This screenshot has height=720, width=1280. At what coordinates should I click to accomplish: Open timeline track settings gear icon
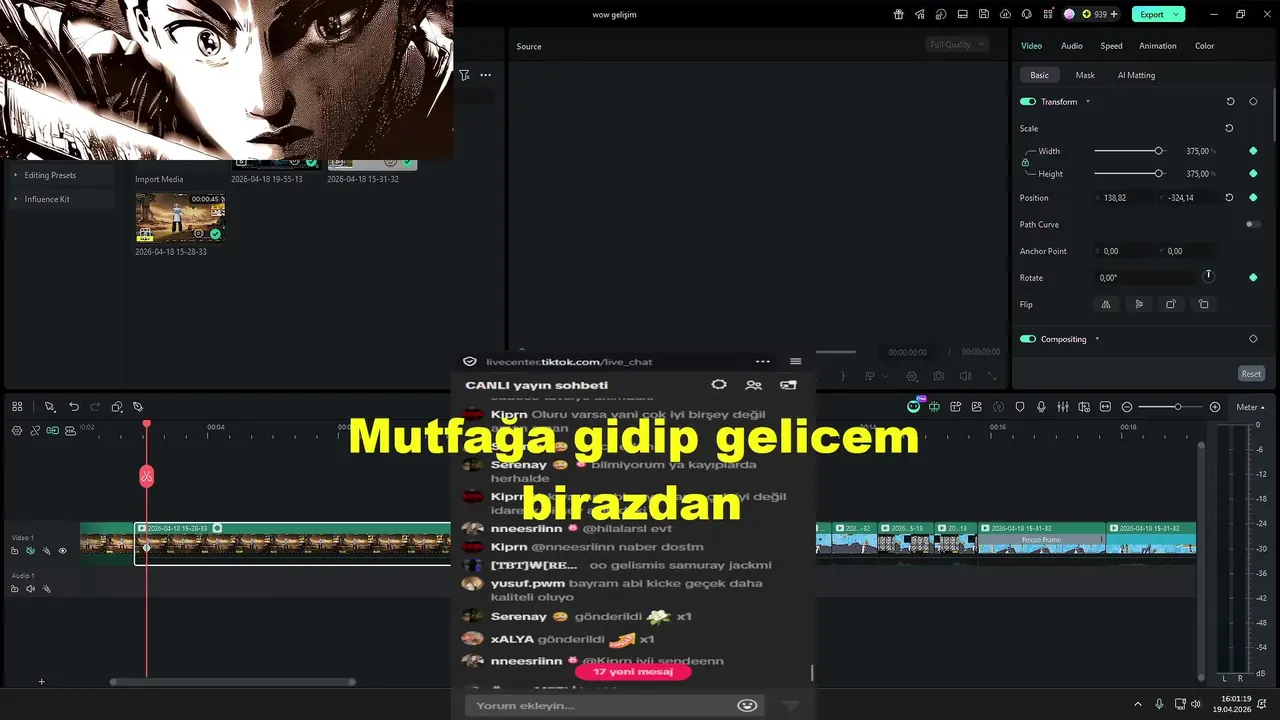coord(17,430)
